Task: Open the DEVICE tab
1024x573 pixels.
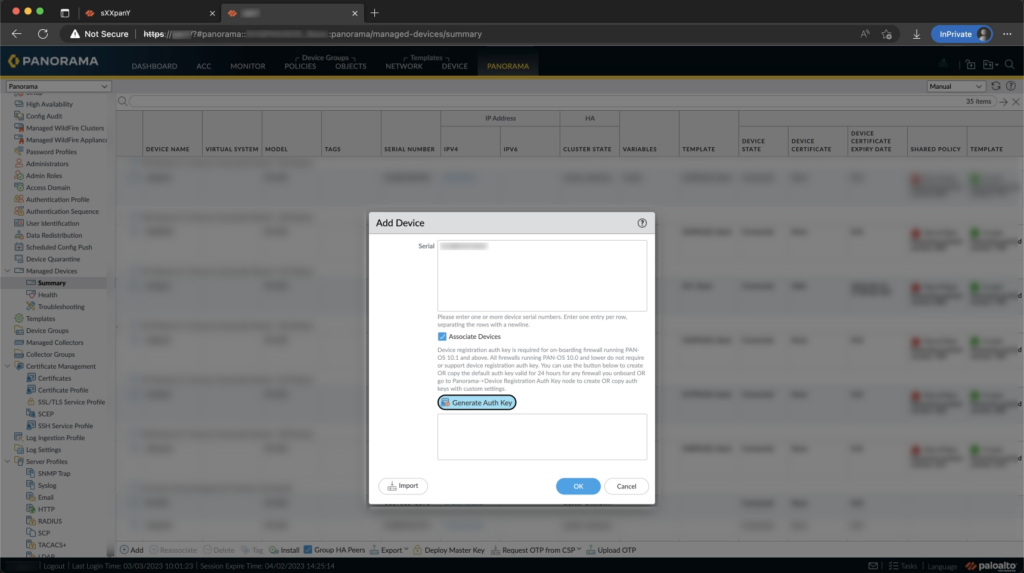Action: [455, 66]
